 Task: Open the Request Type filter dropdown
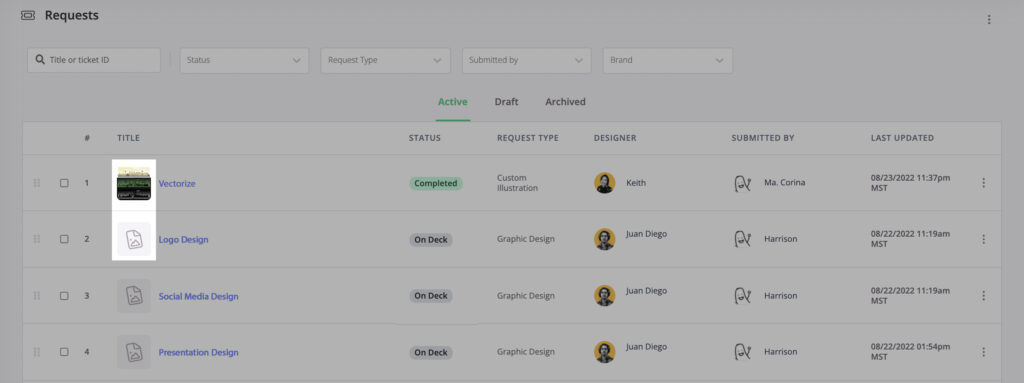click(385, 60)
